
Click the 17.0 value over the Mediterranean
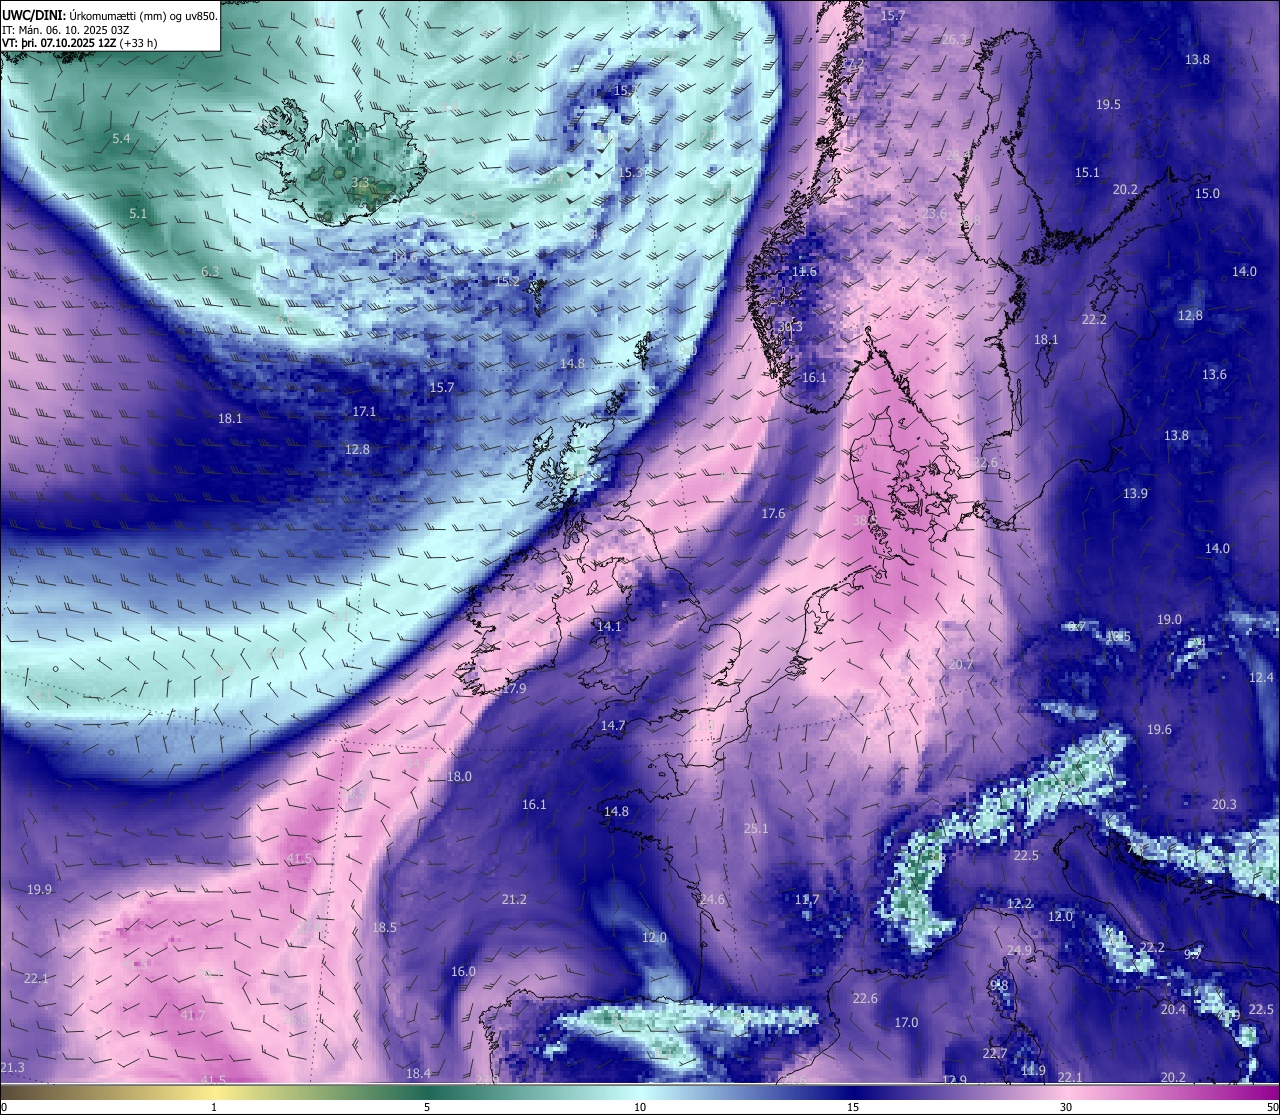point(906,1022)
